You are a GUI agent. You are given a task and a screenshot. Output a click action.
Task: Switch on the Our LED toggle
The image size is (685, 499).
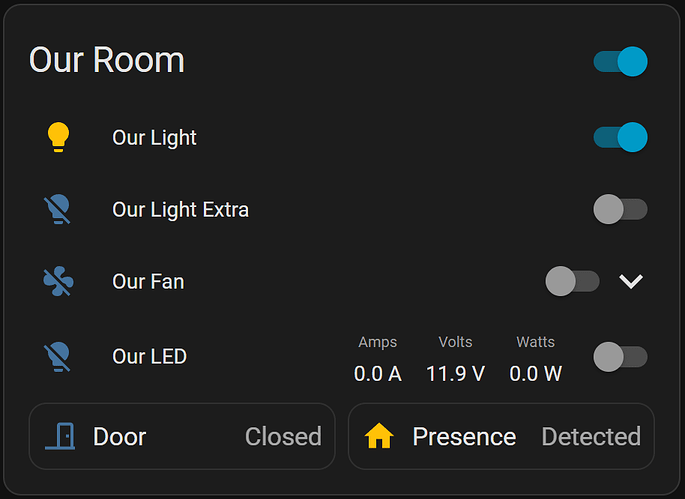620,356
